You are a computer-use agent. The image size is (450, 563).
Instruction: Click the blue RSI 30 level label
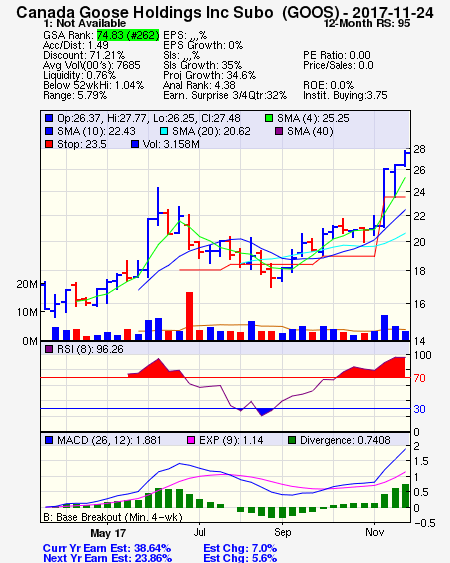419,409
